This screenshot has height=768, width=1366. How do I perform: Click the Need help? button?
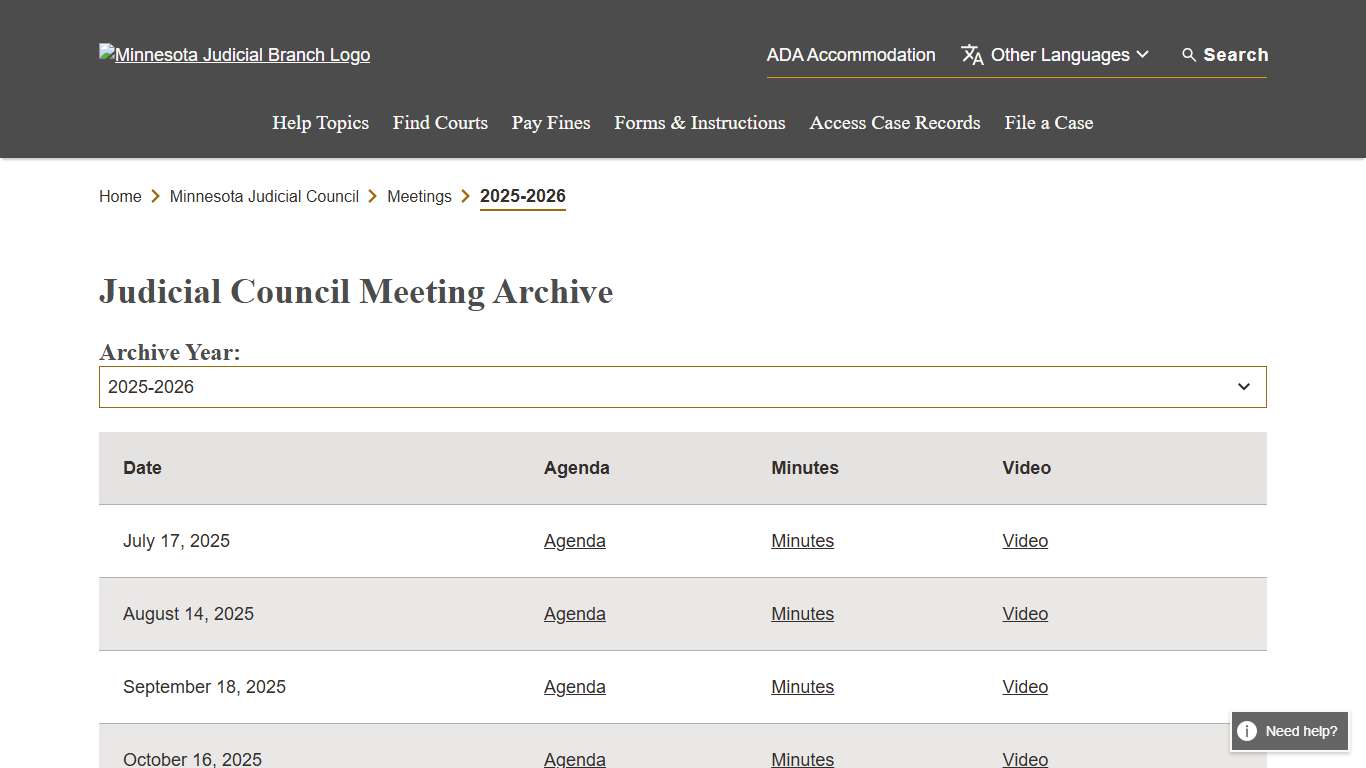coord(1300,731)
